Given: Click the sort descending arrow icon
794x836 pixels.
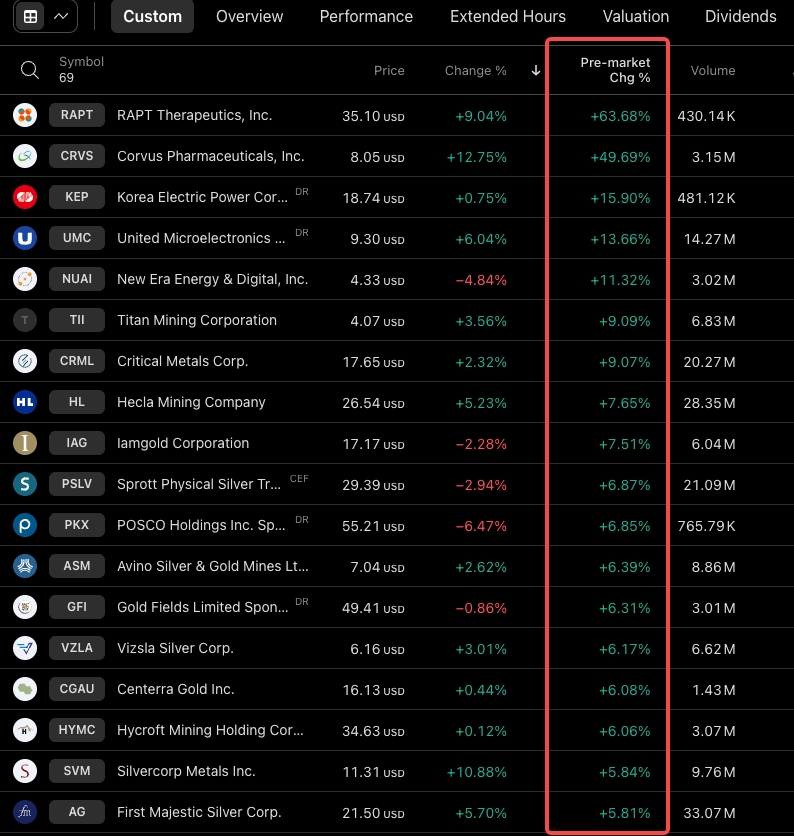Looking at the screenshot, I should (536, 70).
